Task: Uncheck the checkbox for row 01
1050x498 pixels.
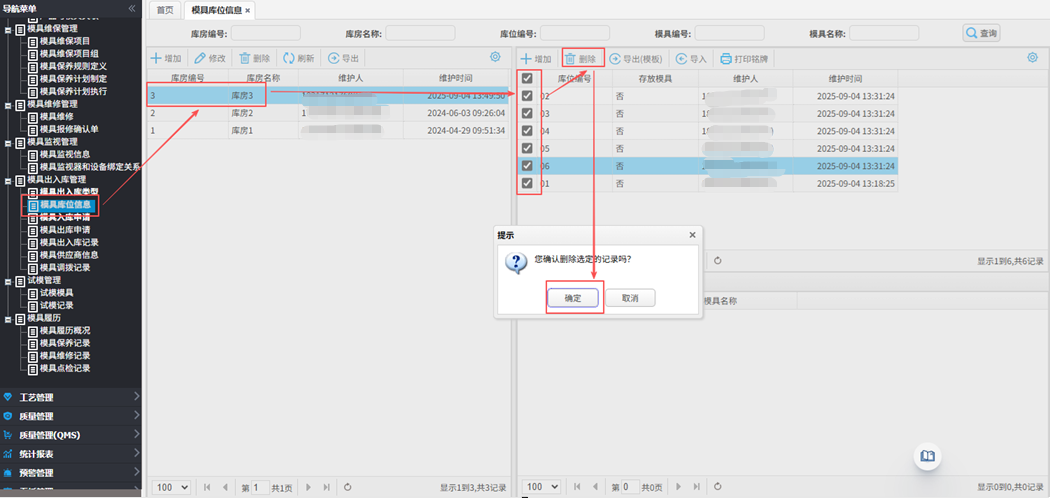Action: tap(527, 184)
